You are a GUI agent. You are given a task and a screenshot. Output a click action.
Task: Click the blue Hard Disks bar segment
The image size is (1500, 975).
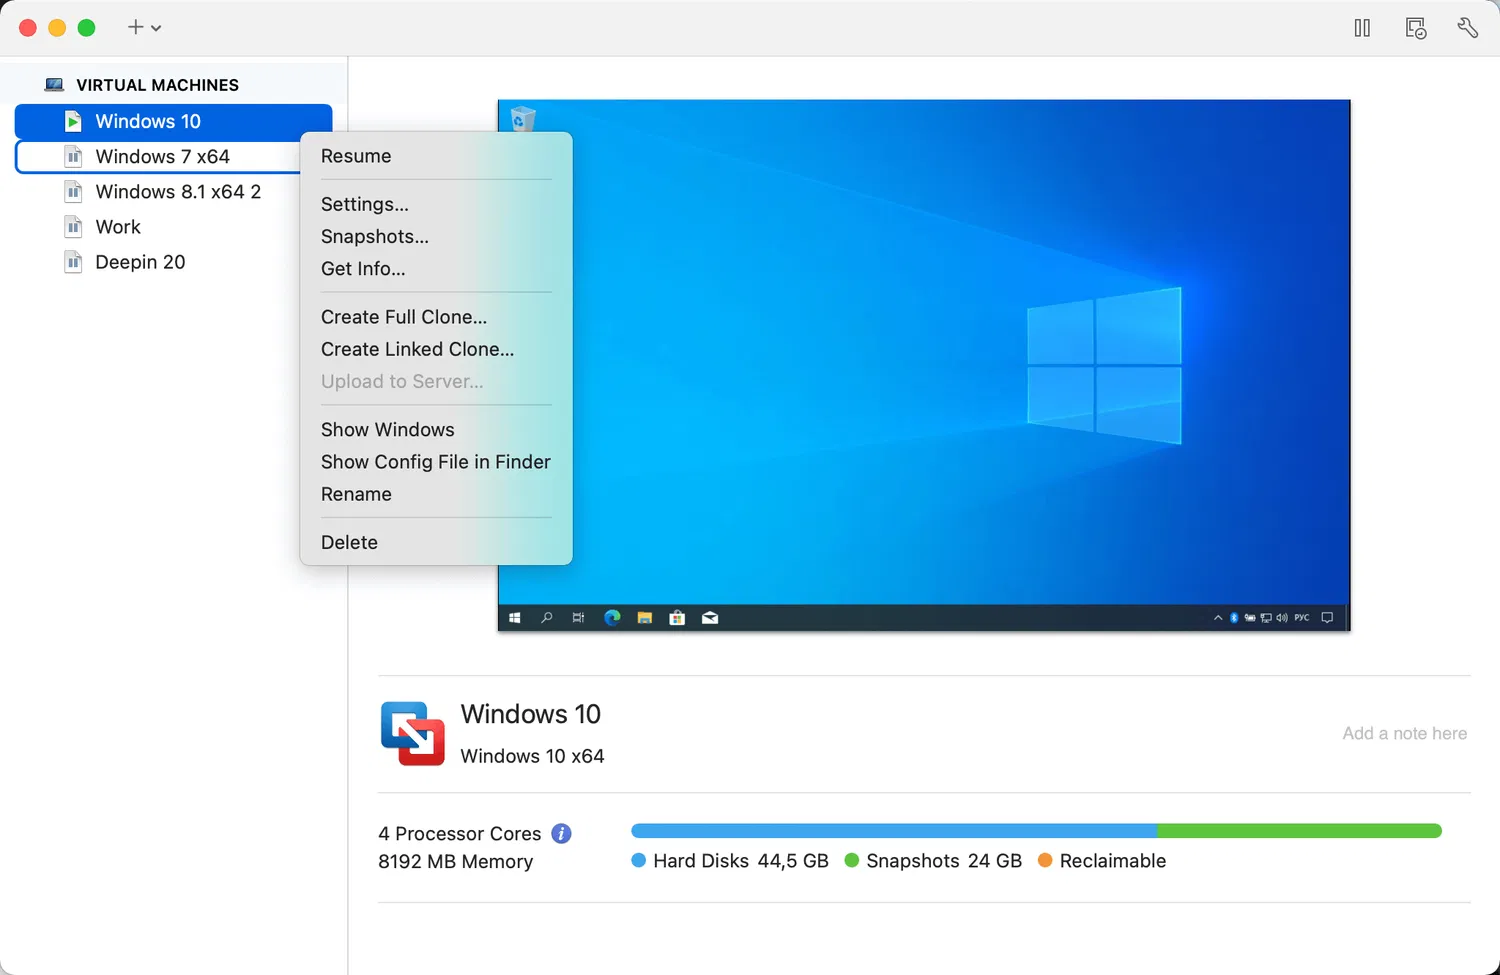point(894,831)
